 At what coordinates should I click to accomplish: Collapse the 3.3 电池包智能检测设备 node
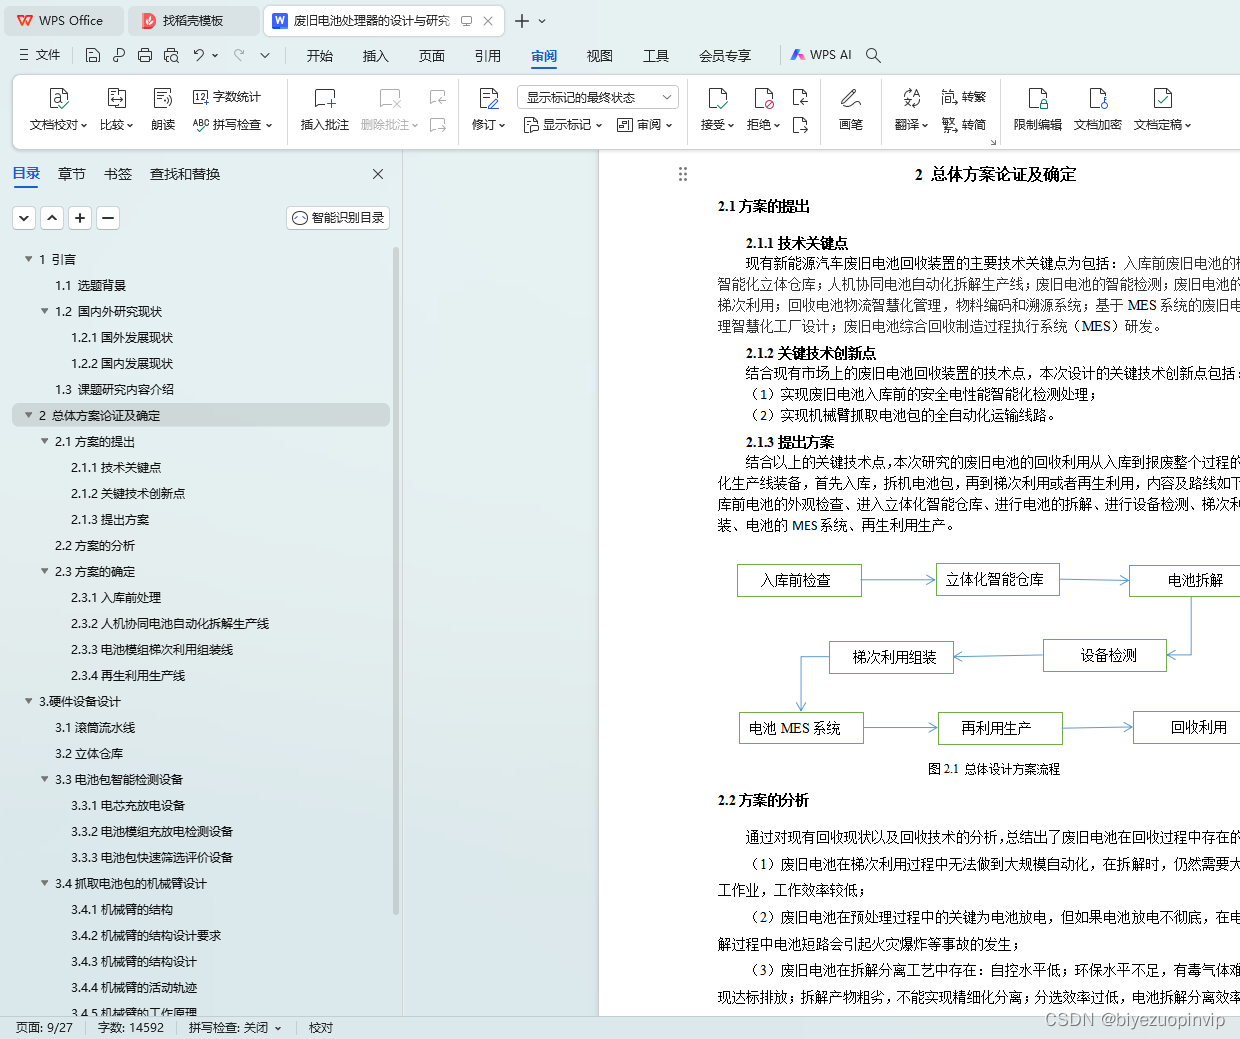click(44, 779)
